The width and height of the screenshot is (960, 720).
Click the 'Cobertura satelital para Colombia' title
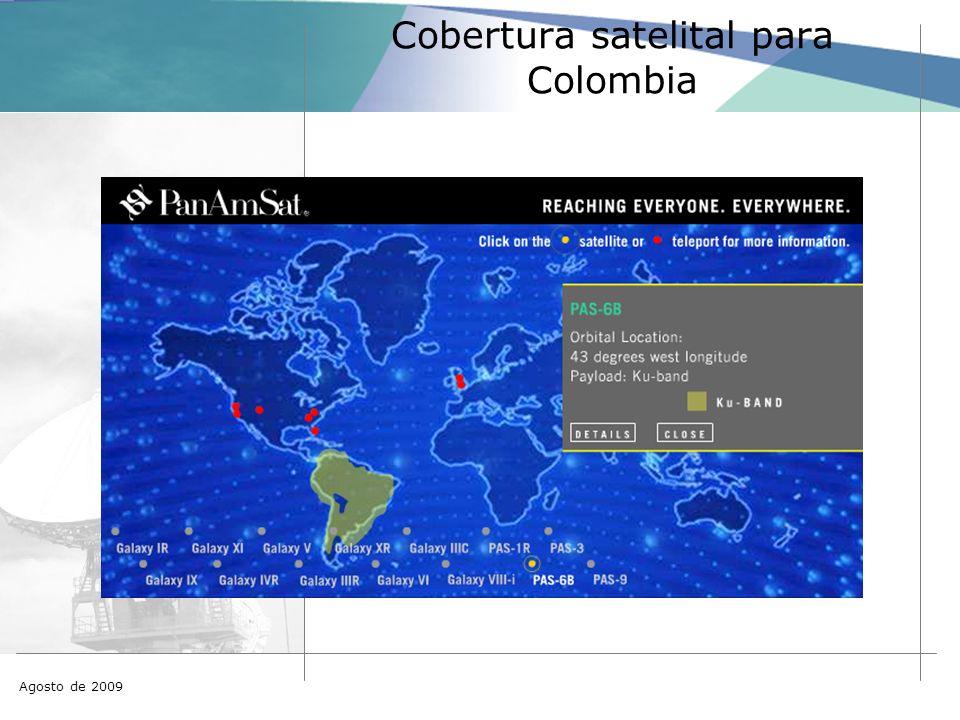[x=612, y=58]
